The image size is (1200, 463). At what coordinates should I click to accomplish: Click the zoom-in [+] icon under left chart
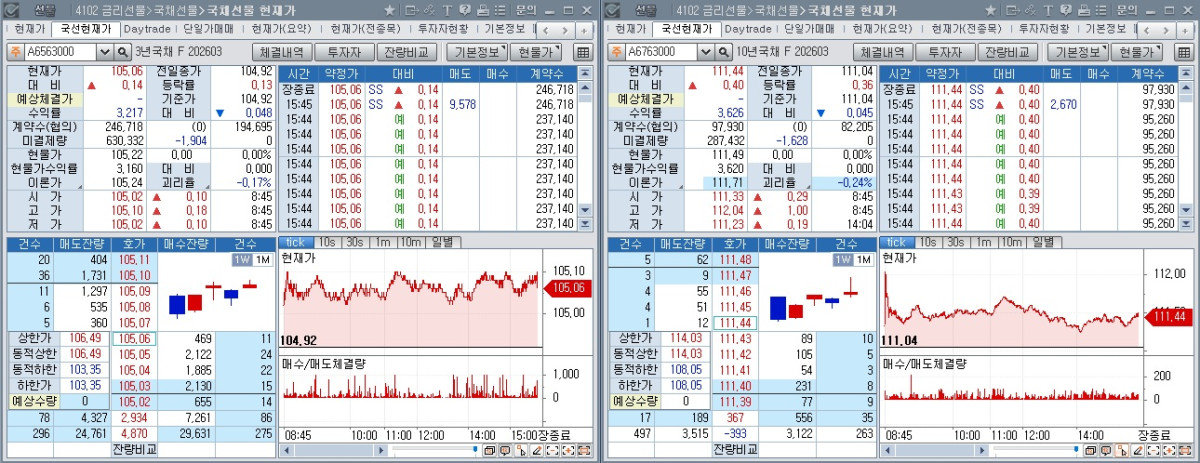coord(568,450)
